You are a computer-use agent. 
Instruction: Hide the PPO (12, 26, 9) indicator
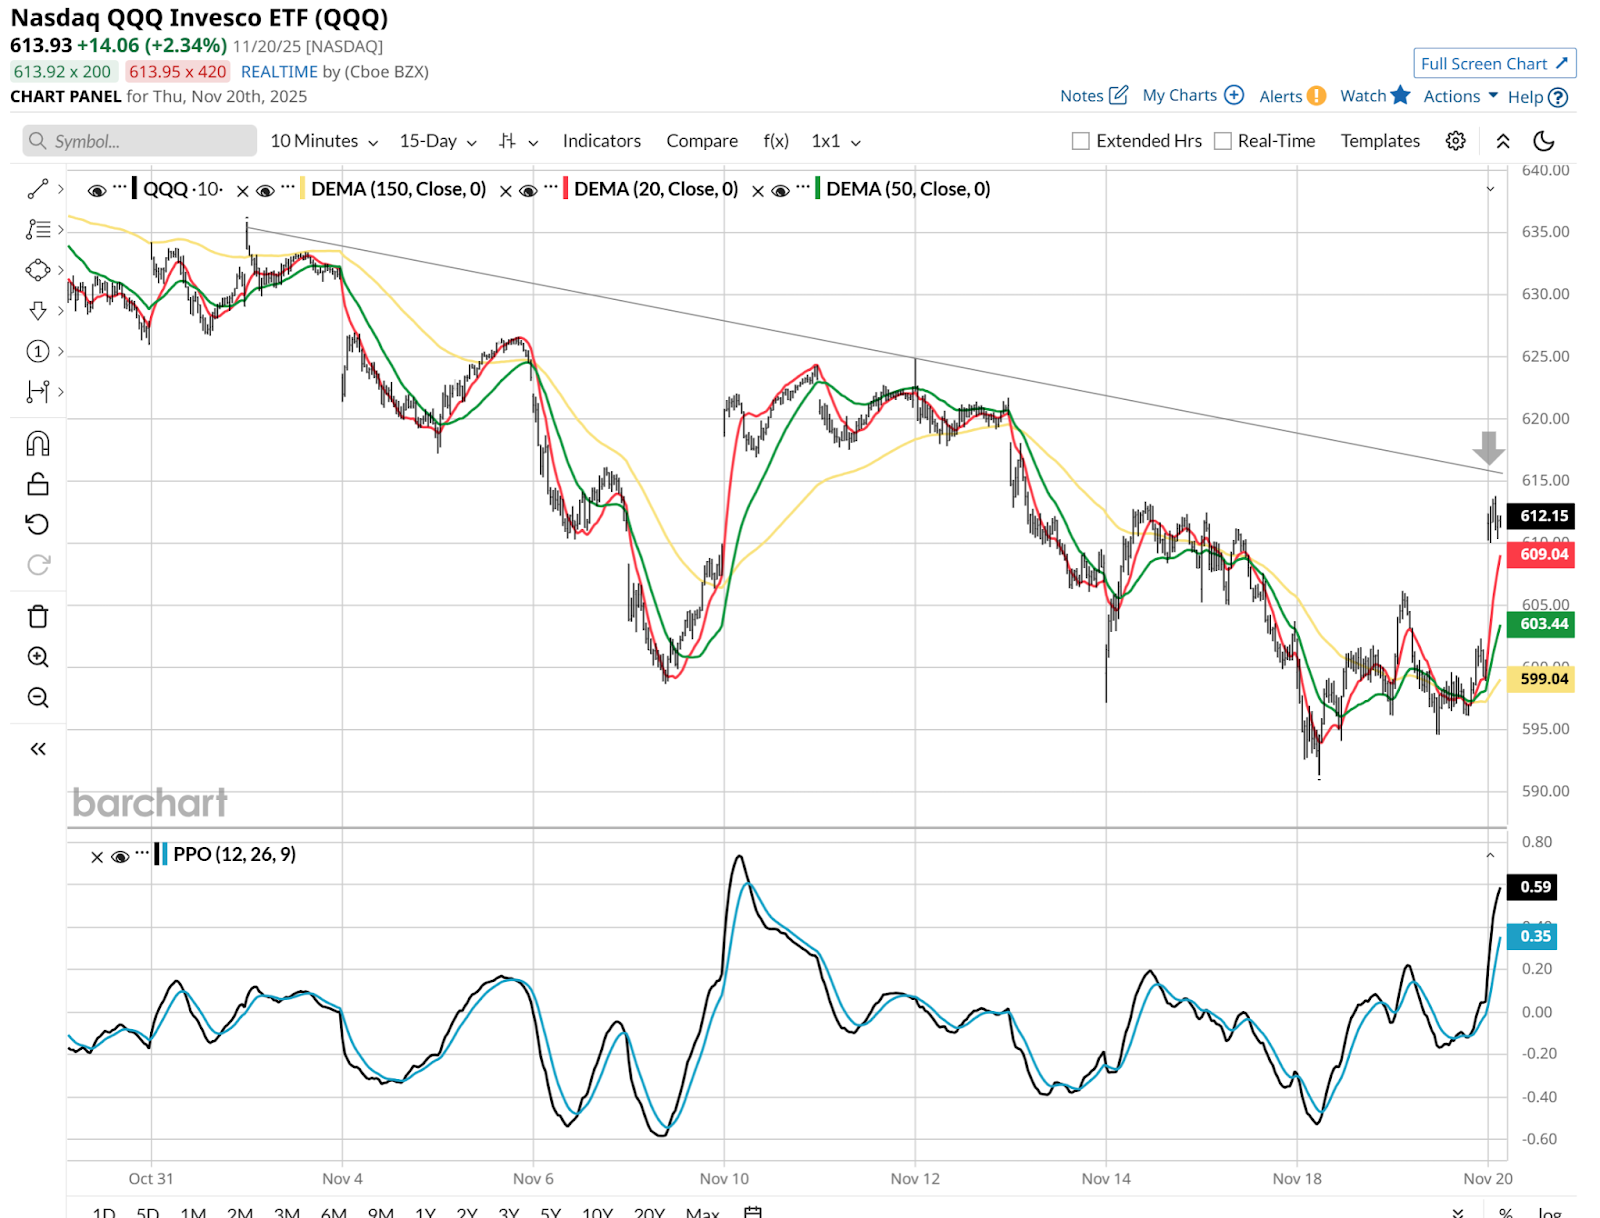coord(120,857)
